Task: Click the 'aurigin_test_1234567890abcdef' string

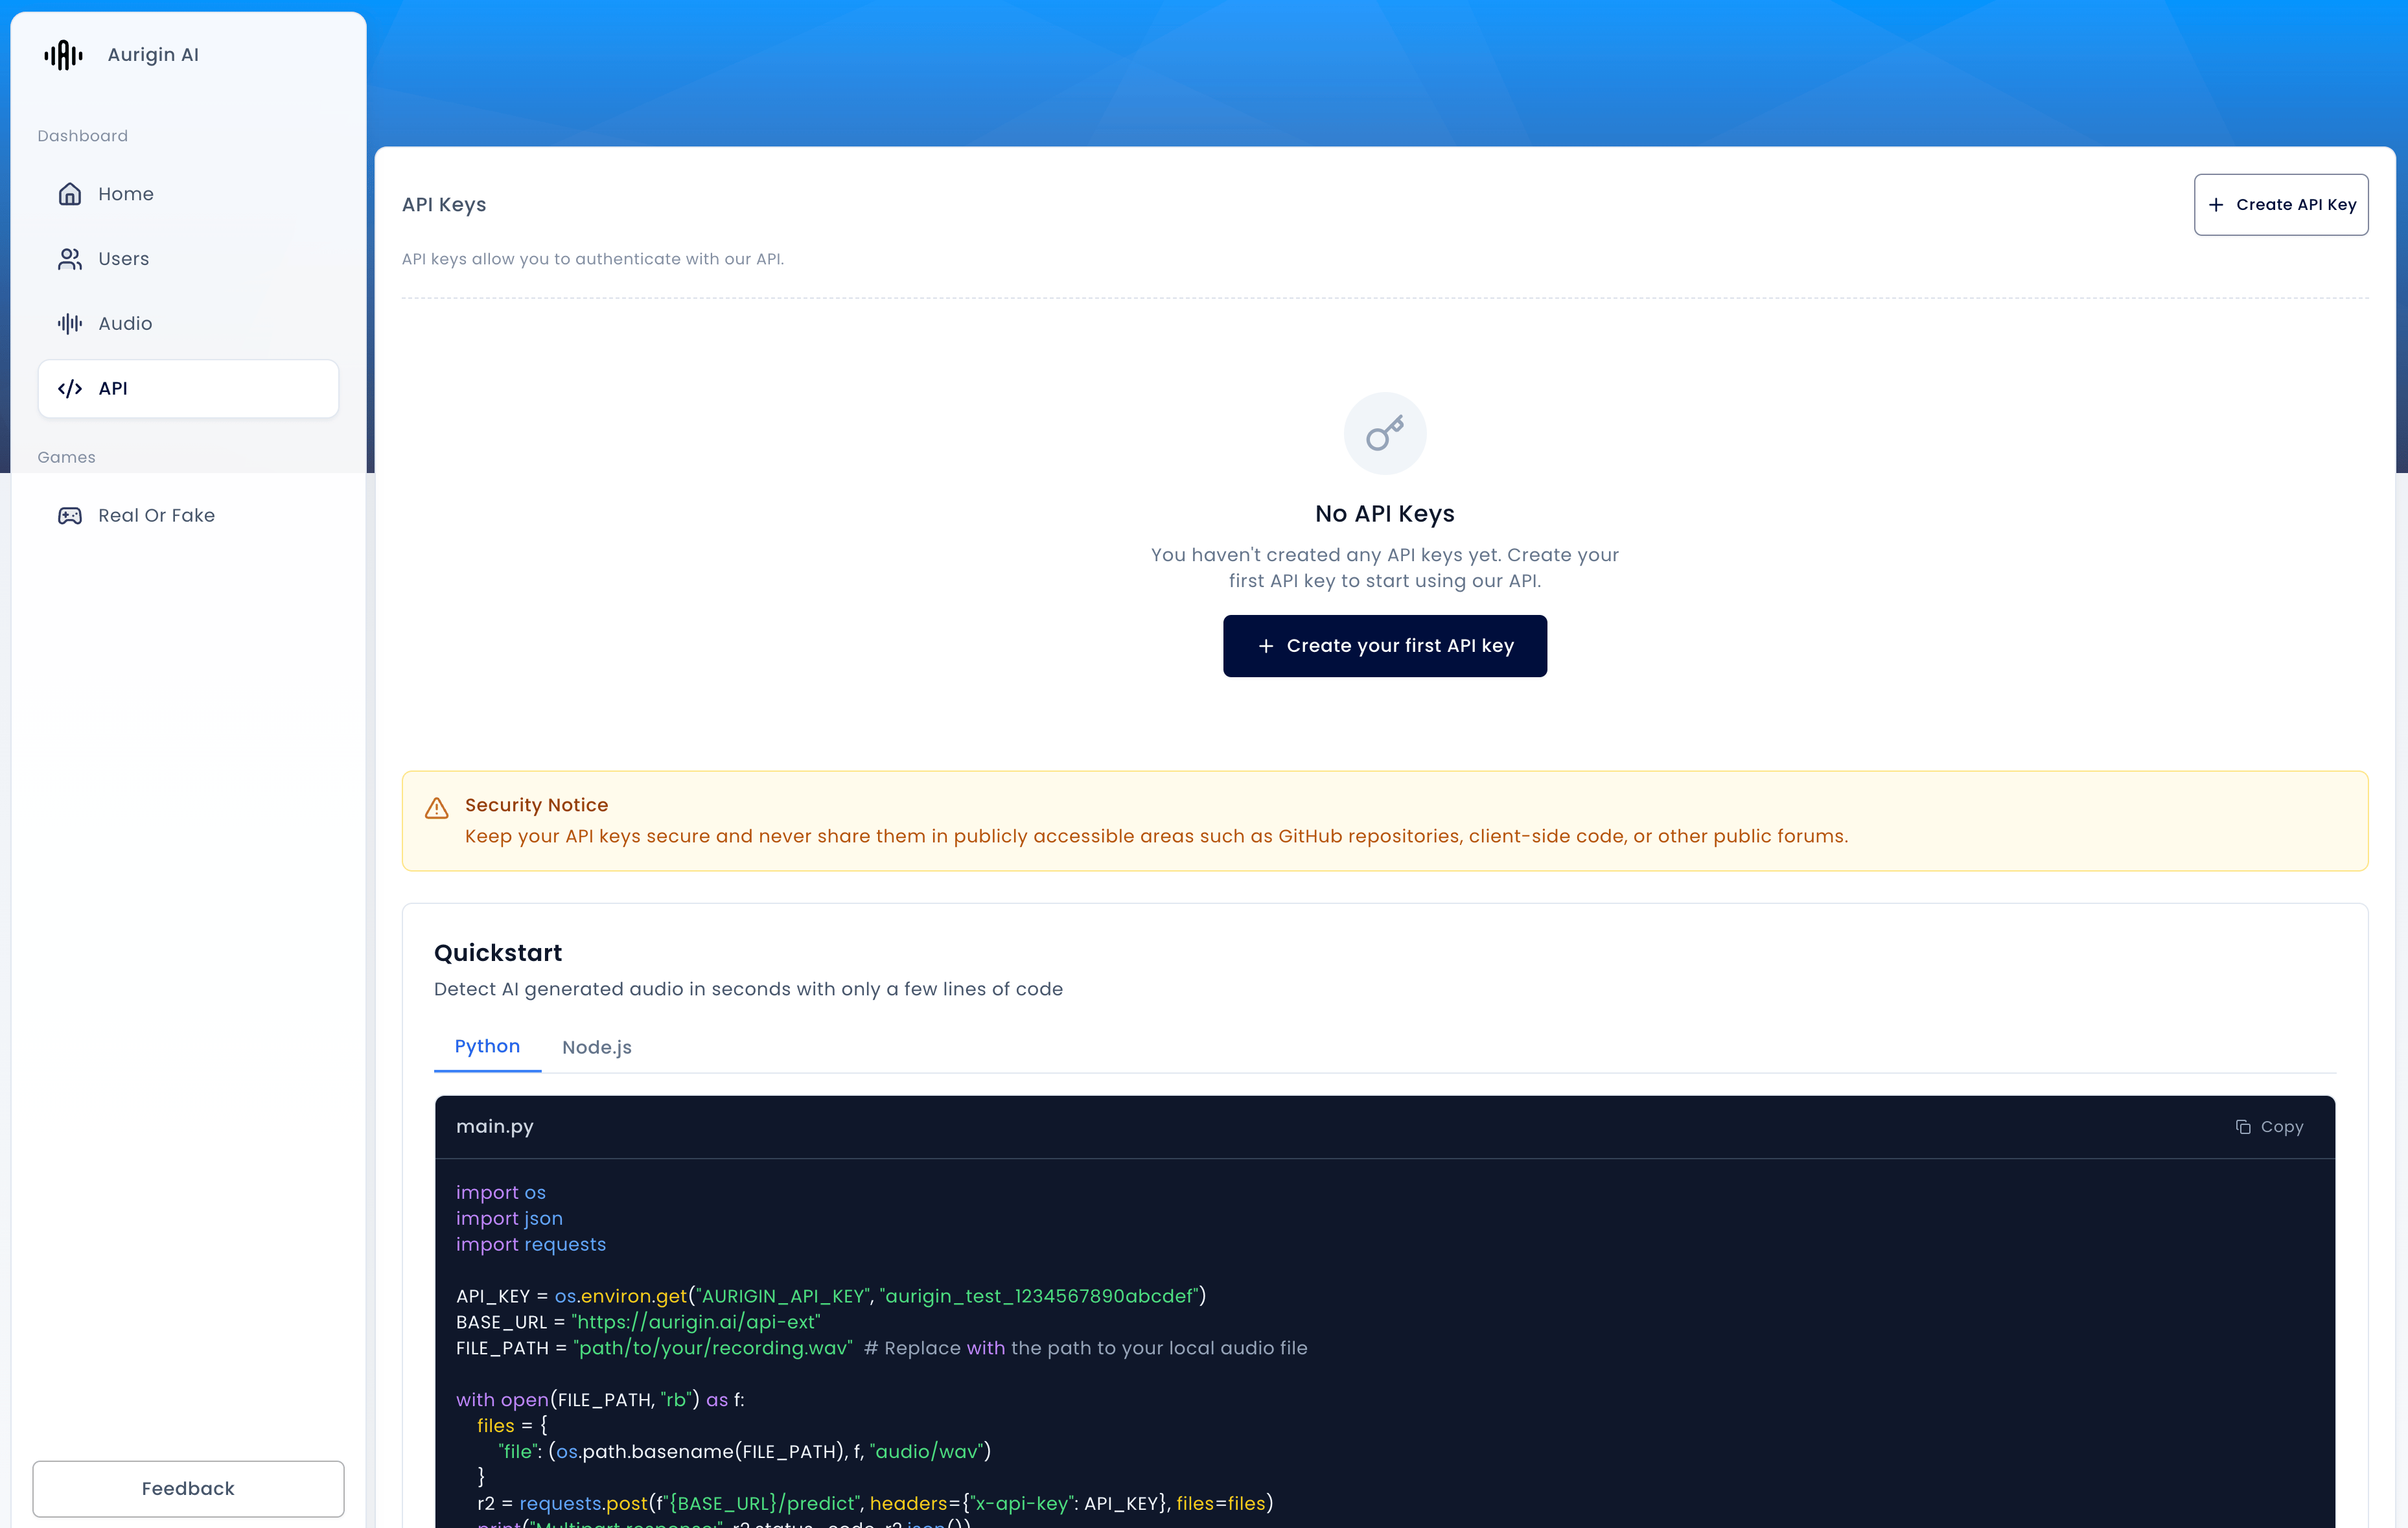Action: coord(1039,1296)
